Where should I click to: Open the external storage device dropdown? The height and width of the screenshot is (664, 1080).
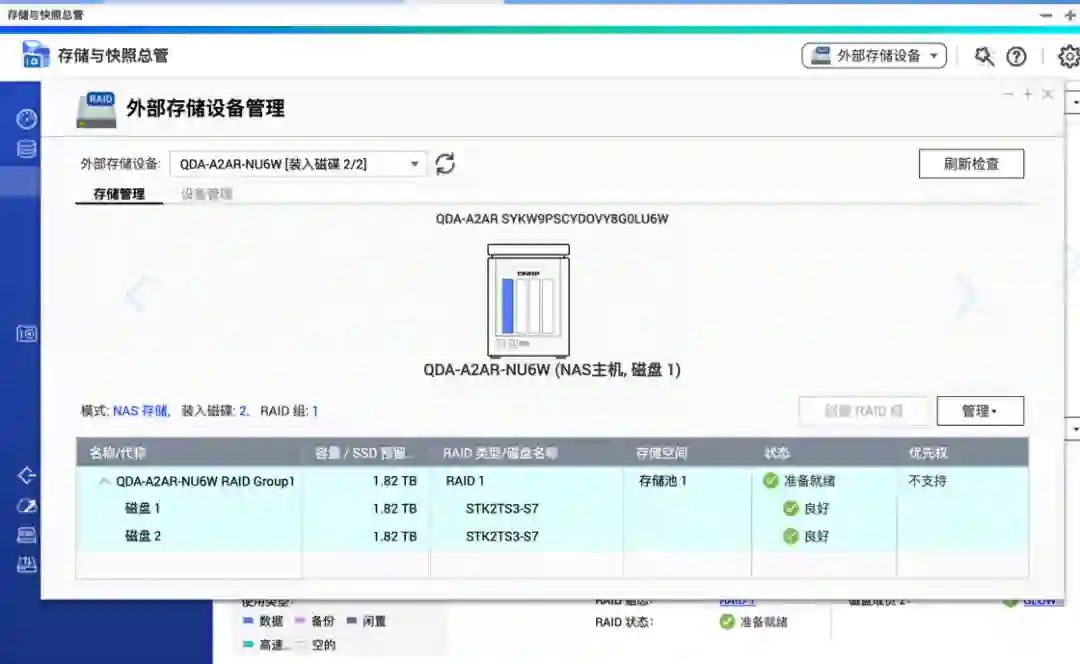[298, 164]
